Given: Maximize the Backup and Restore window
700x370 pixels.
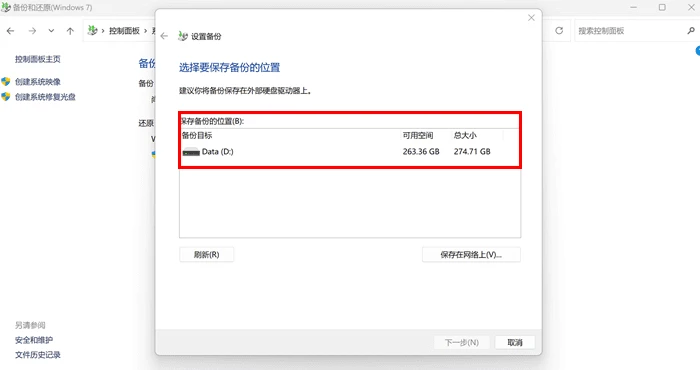Looking at the screenshot, I should pyautogui.click(x=662, y=8).
